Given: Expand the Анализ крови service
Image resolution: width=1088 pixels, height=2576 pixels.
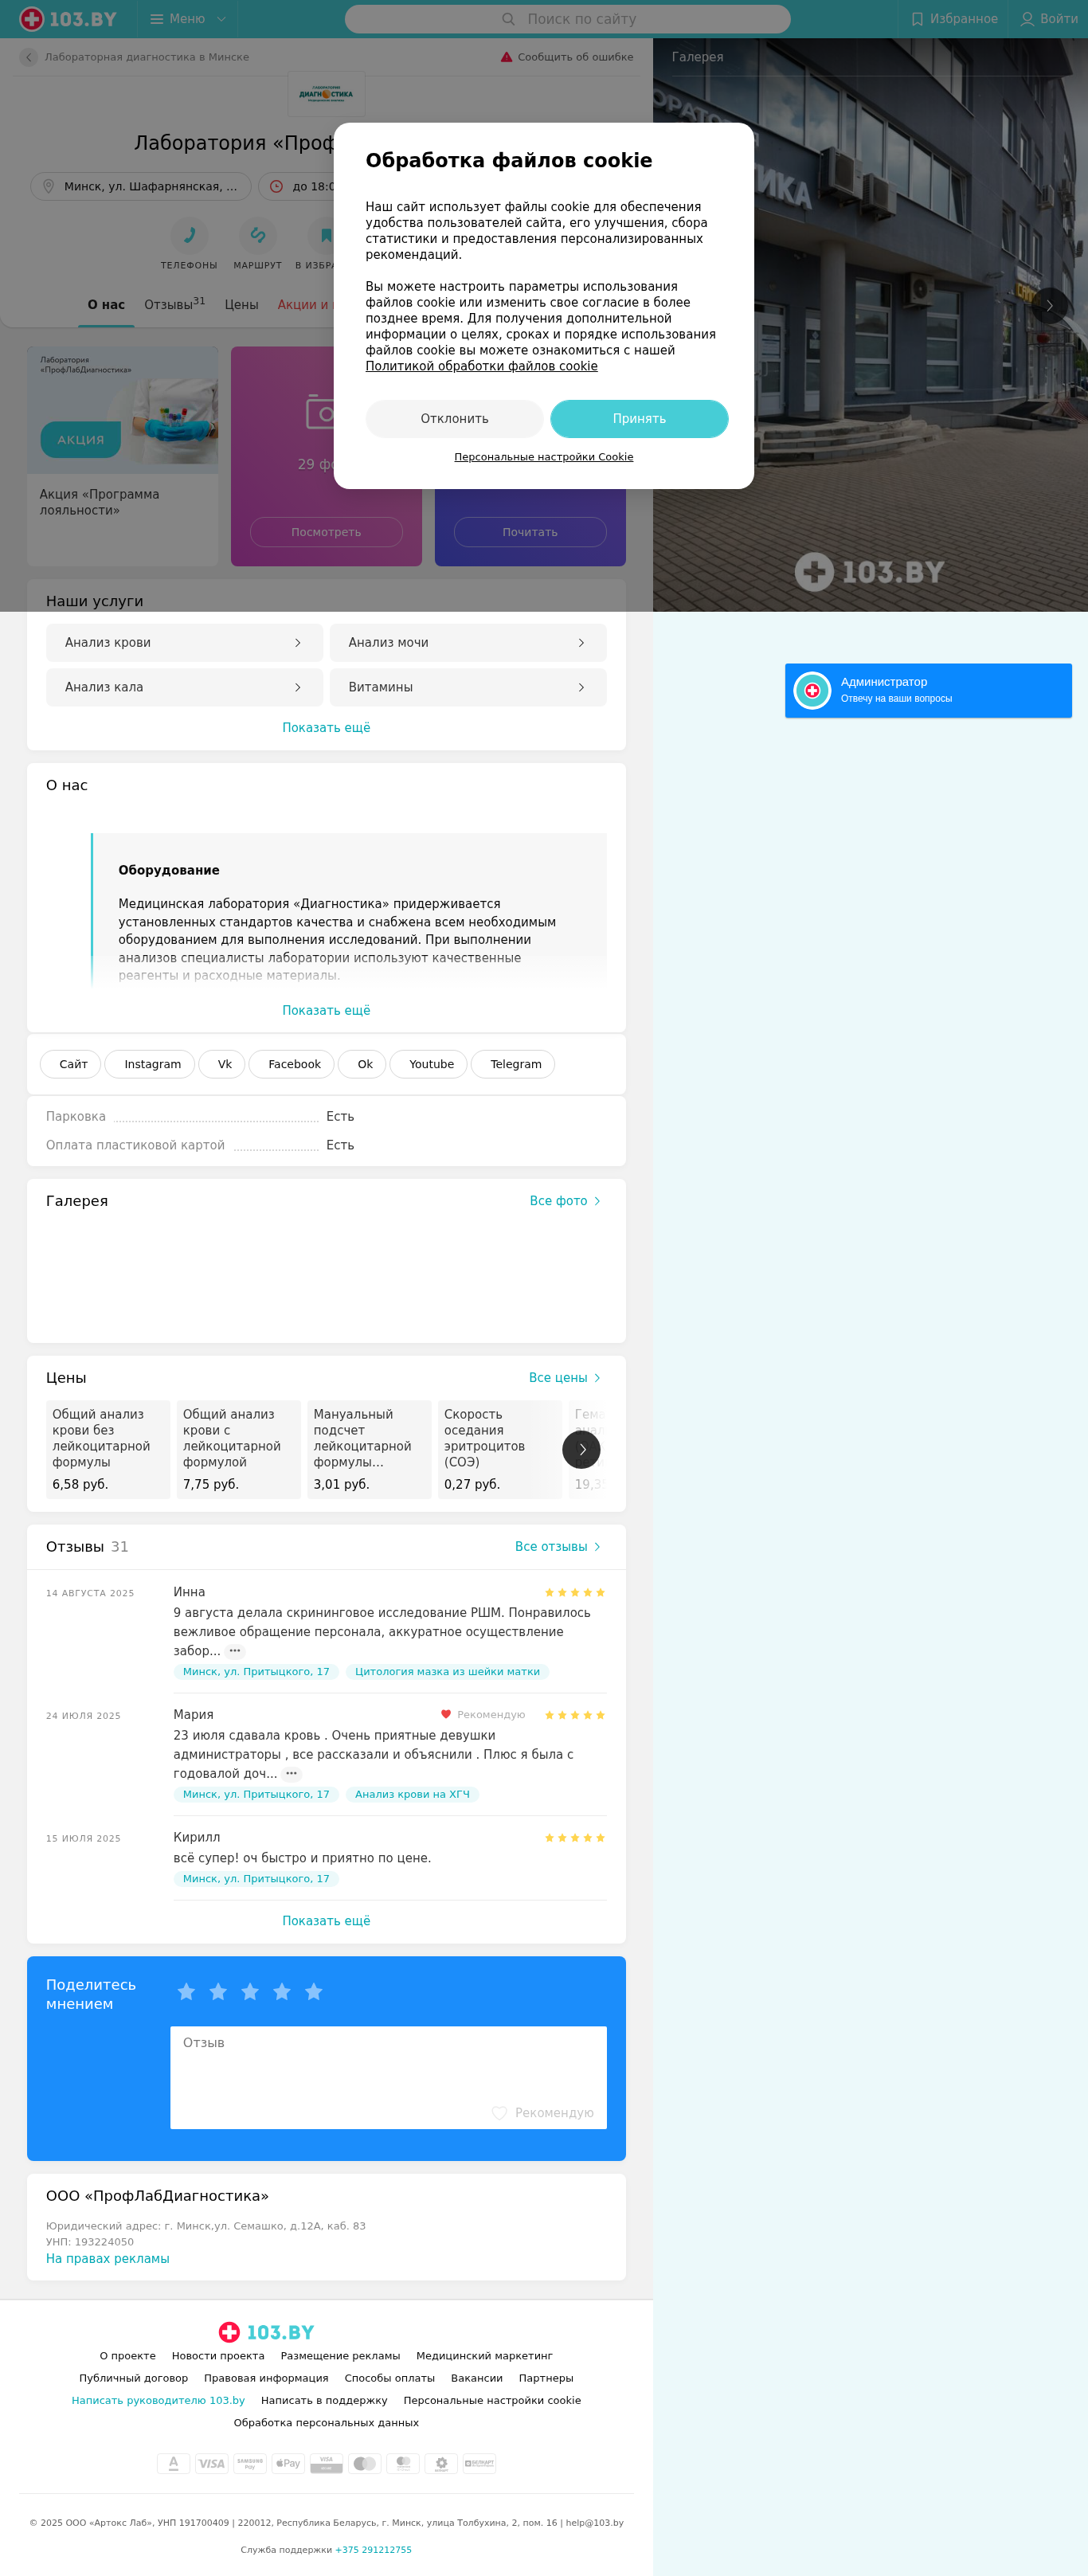Looking at the screenshot, I should 184,643.
